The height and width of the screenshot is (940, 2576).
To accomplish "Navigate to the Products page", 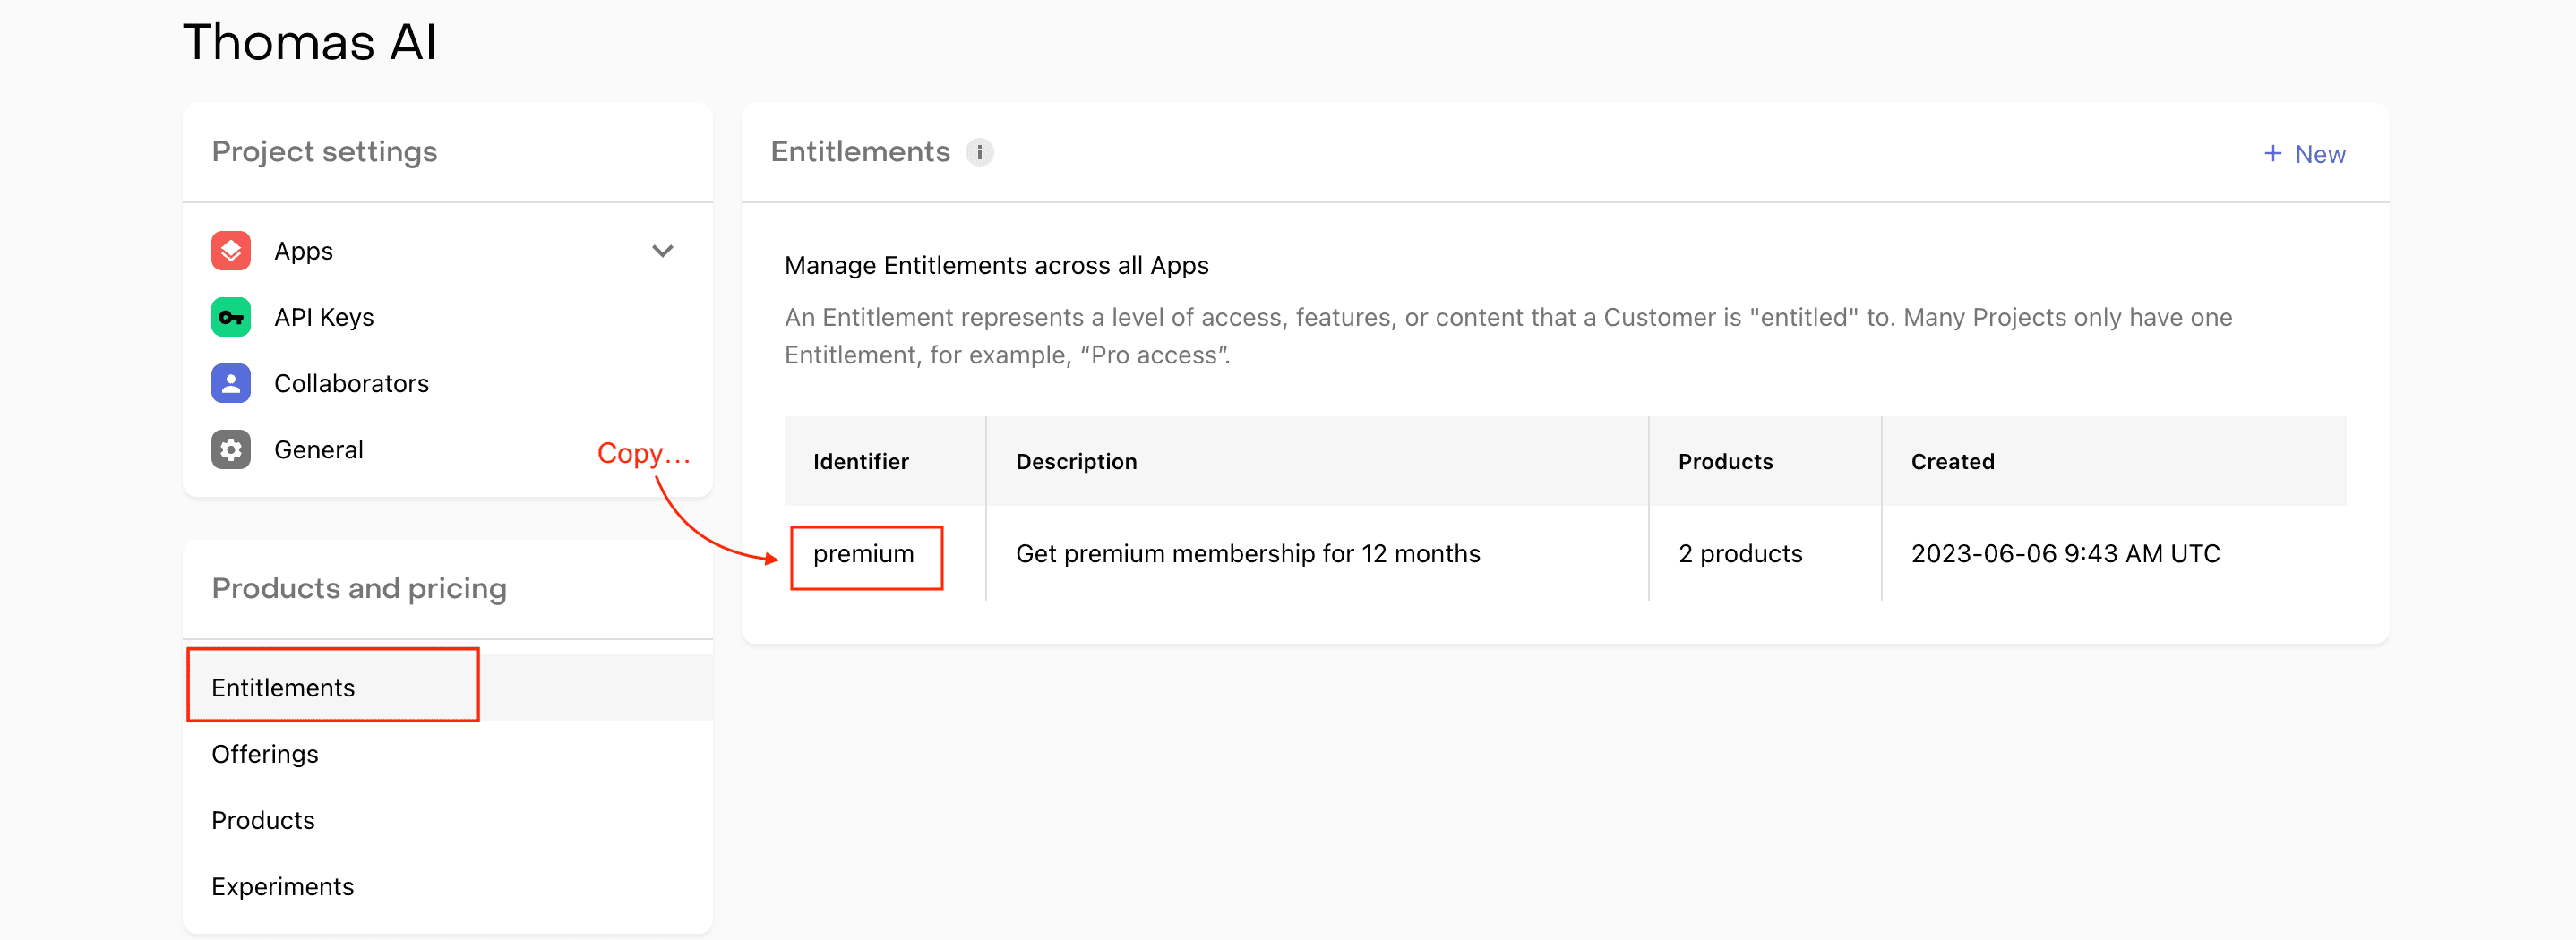I will [x=263, y=820].
